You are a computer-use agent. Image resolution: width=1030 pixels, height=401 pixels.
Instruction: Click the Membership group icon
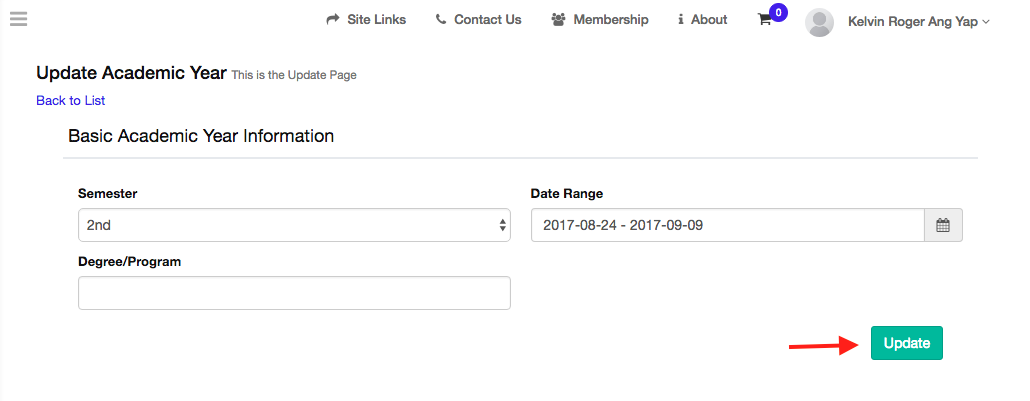coord(559,20)
